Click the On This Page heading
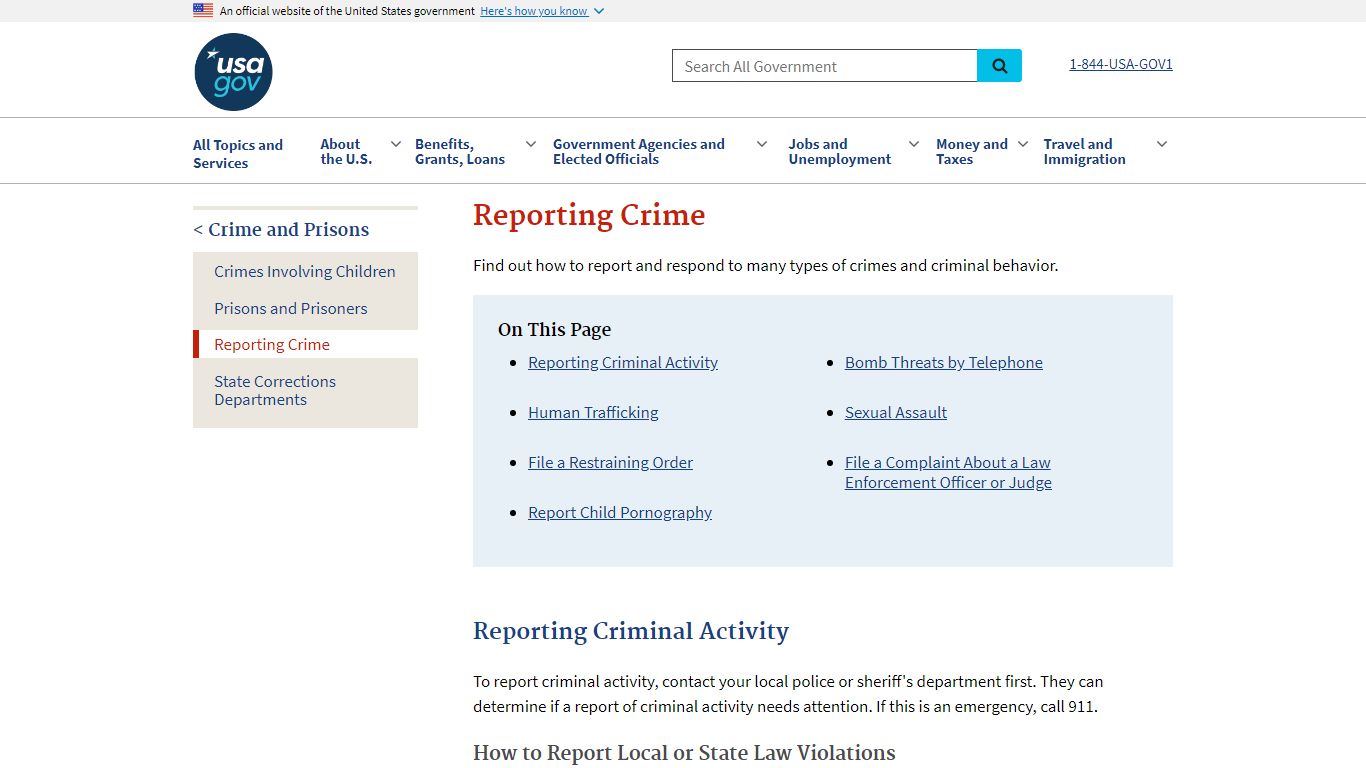The width and height of the screenshot is (1366, 768). [554, 329]
